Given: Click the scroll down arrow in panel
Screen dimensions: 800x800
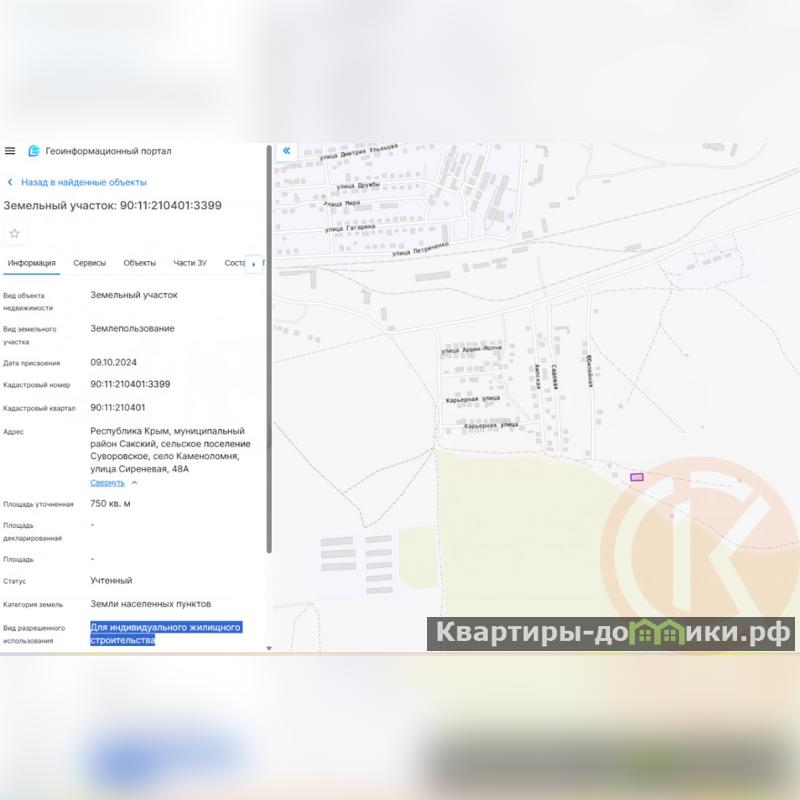Looking at the screenshot, I should pos(269,648).
